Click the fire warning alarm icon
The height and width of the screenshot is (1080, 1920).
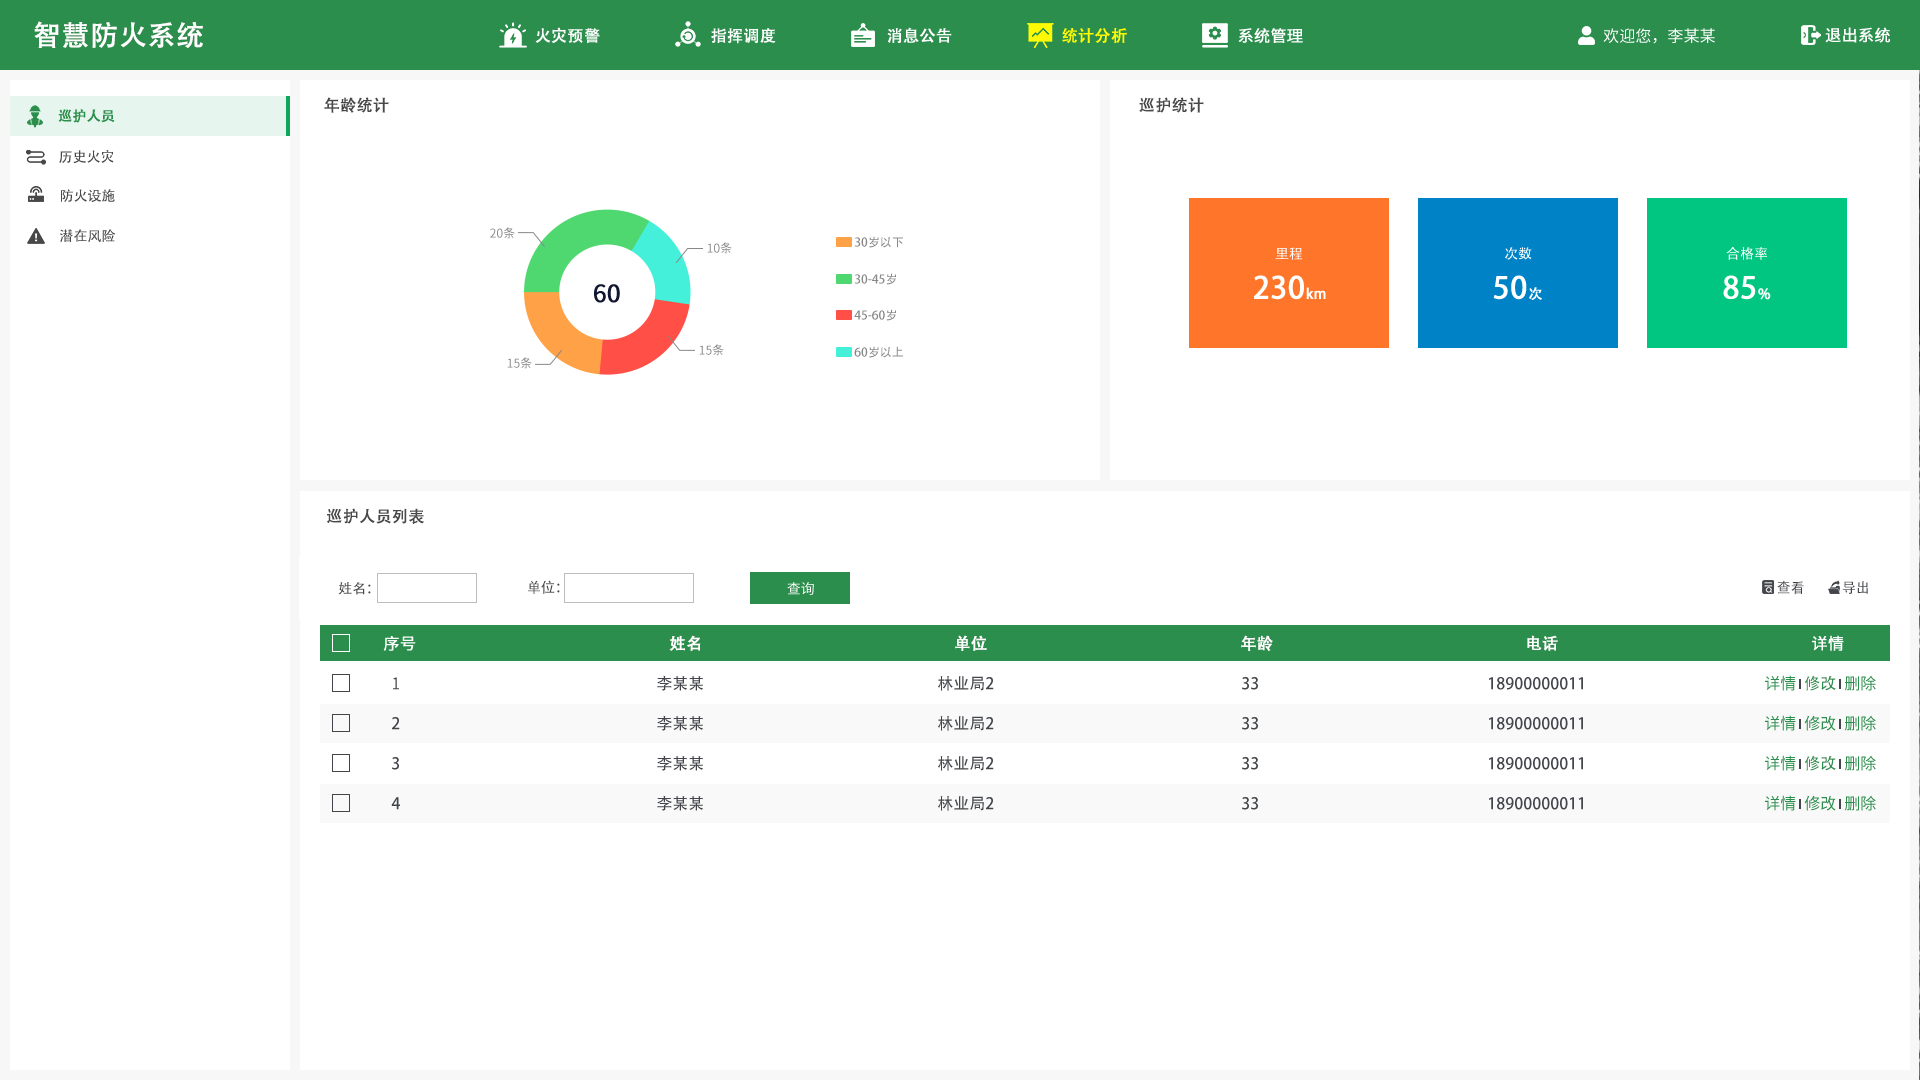(512, 36)
